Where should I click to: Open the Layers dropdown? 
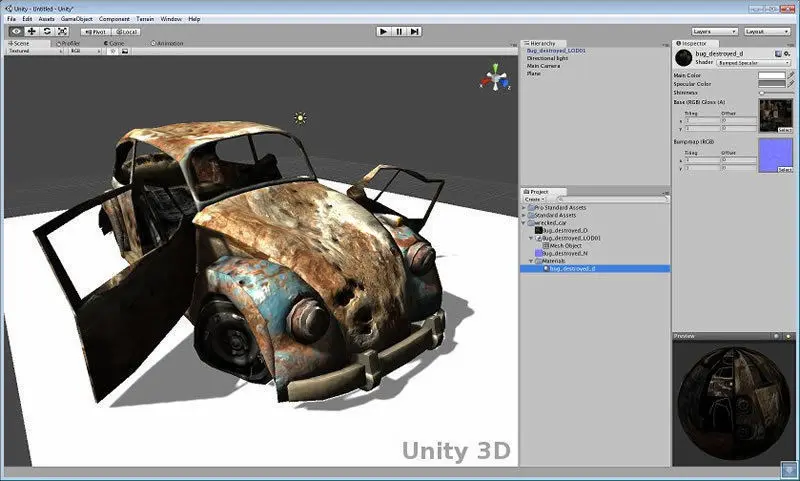715,32
